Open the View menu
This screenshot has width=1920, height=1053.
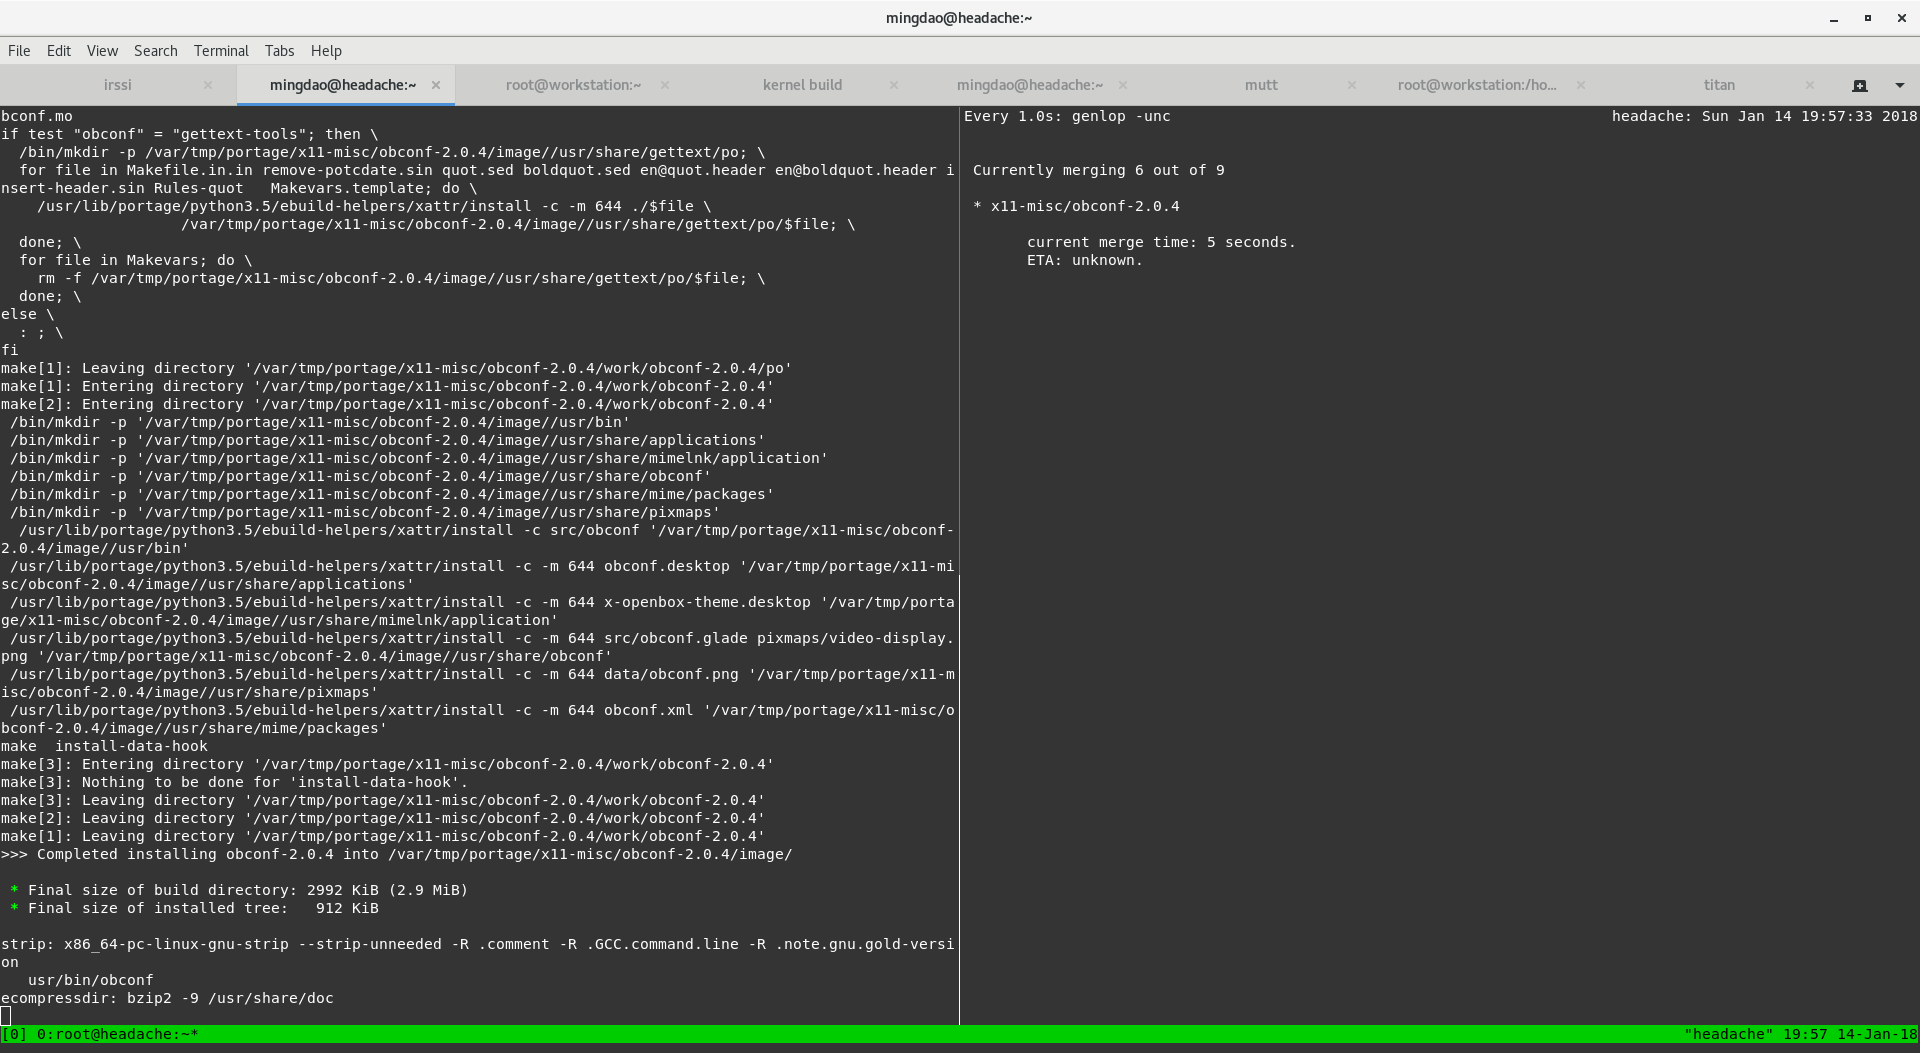(x=102, y=51)
